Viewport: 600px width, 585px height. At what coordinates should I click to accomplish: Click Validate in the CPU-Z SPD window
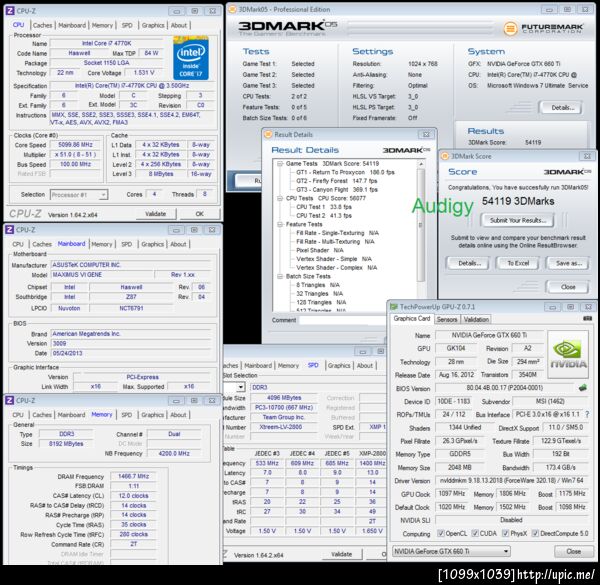tap(341, 554)
